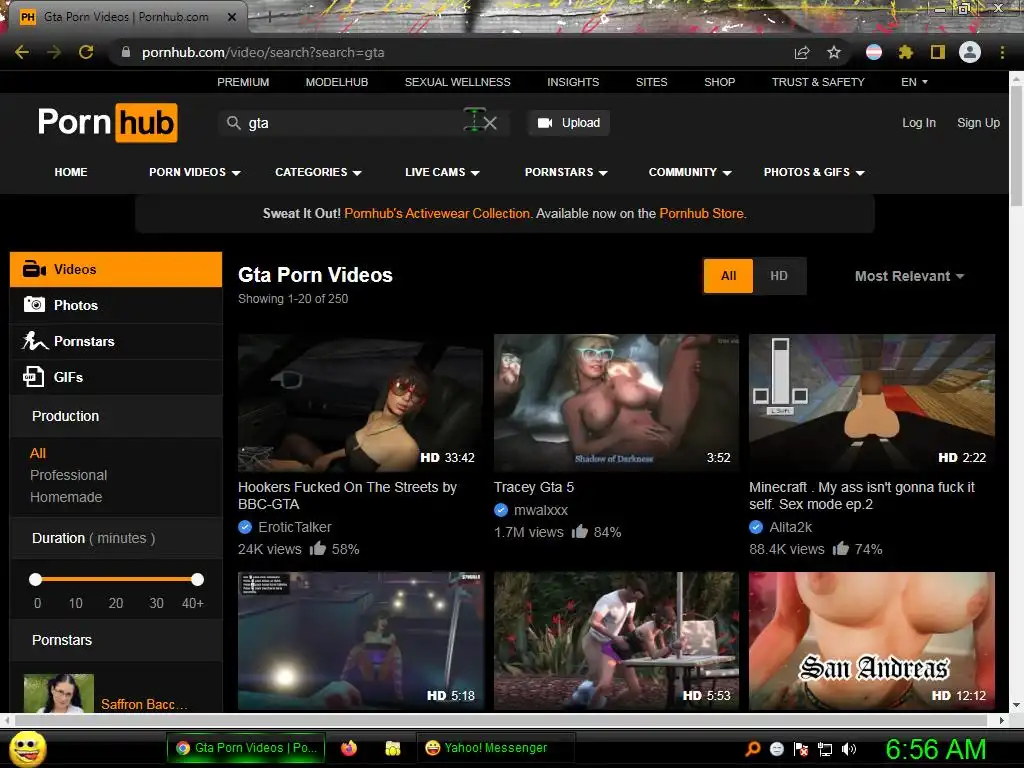Go to the Home navigation item
Image resolution: width=1024 pixels, height=768 pixels.
pyautogui.click(x=71, y=172)
